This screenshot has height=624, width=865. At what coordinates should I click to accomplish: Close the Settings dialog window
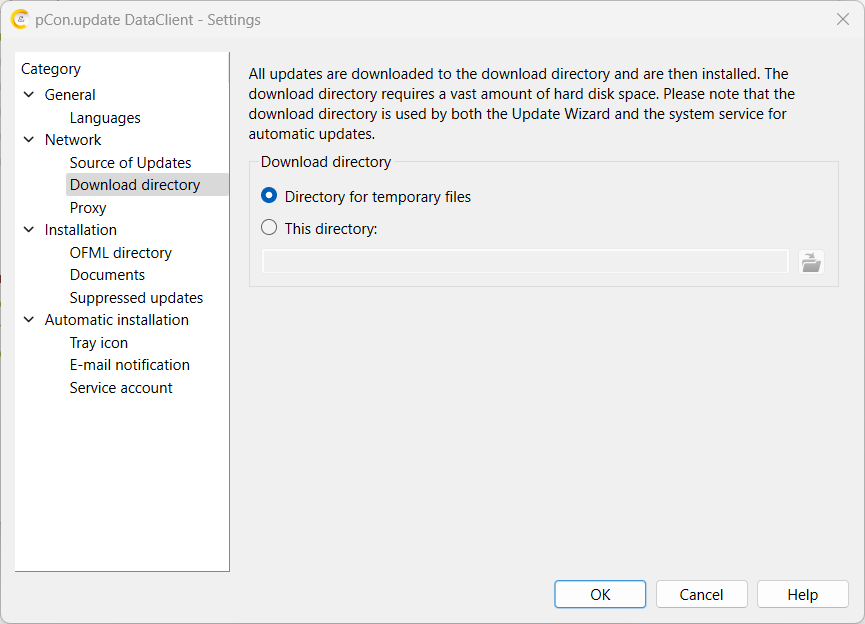[842, 19]
